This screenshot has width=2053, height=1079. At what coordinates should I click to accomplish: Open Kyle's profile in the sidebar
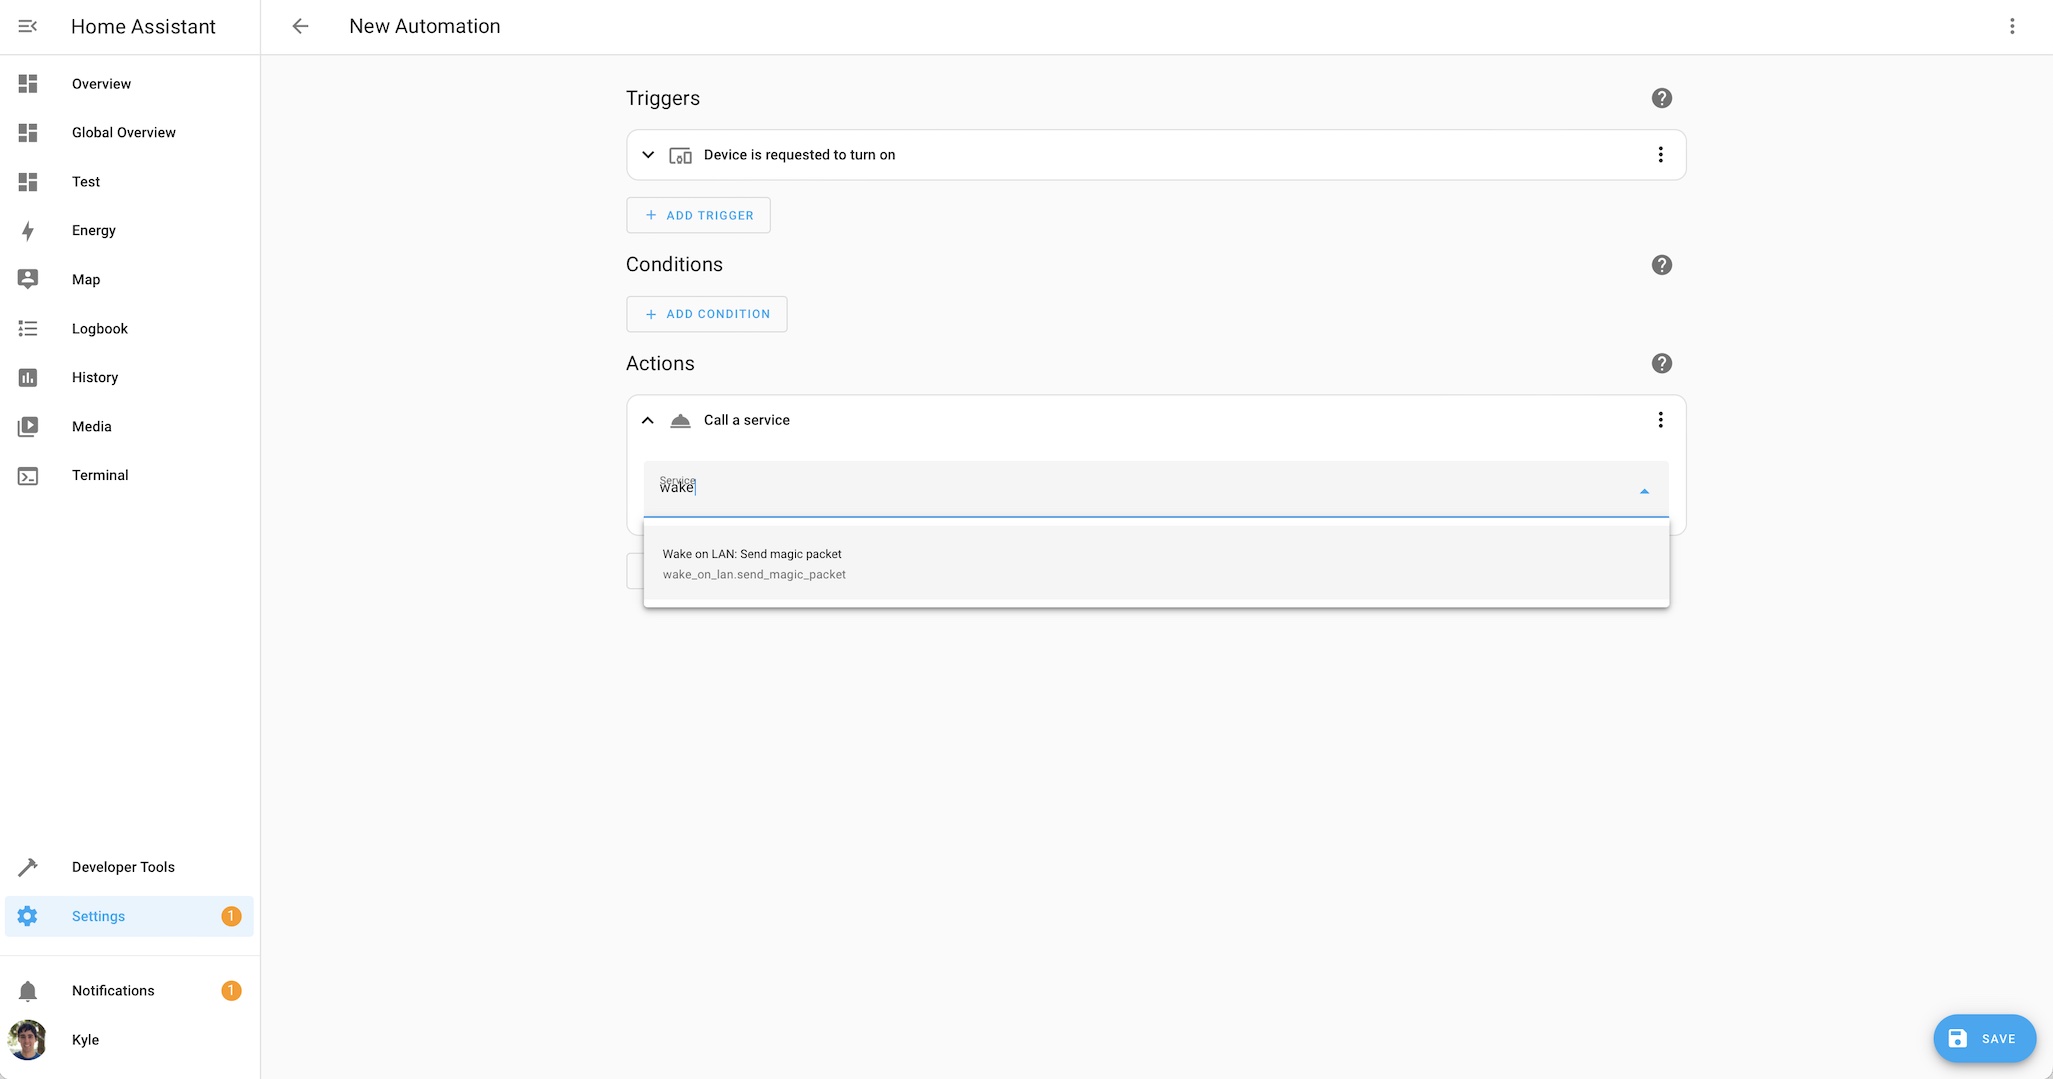130,1040
